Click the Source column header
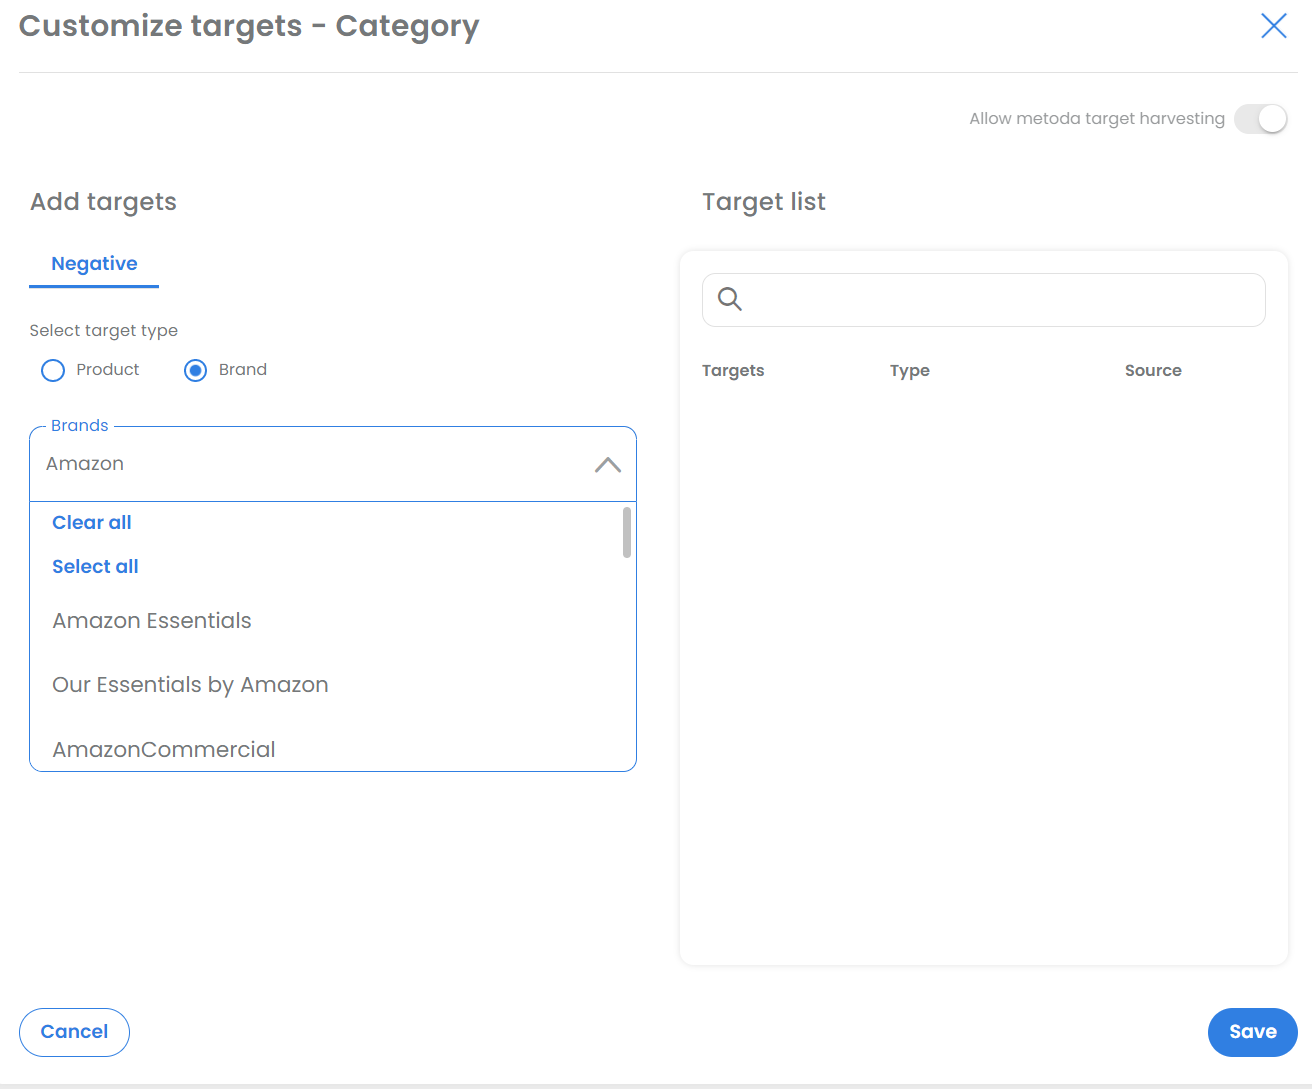The height and width of the screenshot is (1089, 1312). point(1153,371)
